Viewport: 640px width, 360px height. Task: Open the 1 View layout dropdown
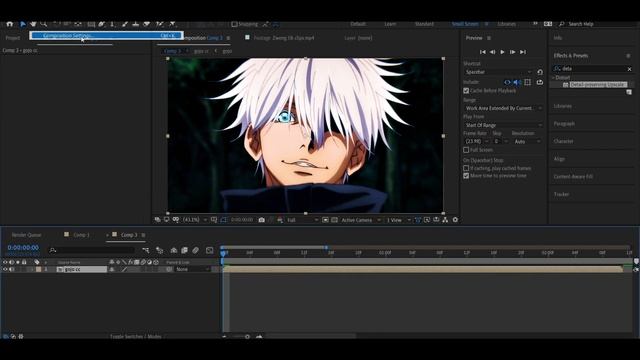(x=398, y=220)
